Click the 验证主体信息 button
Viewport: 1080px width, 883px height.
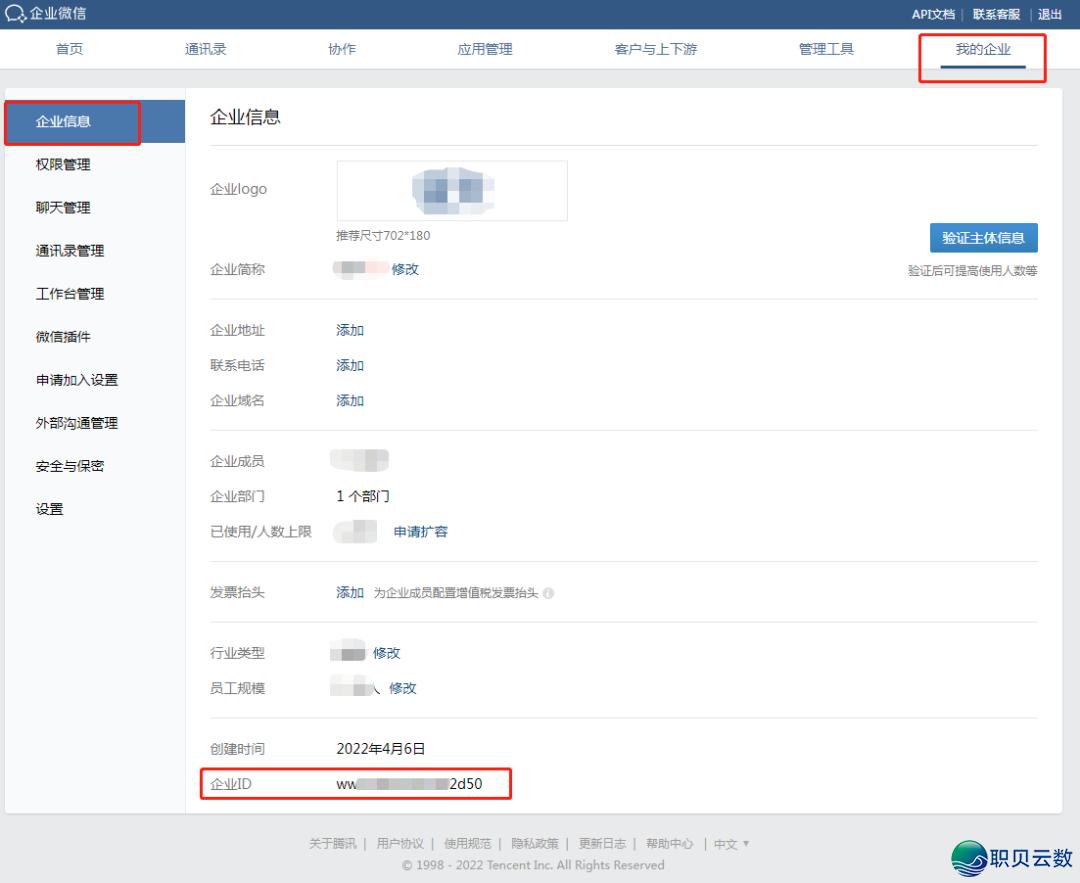coord(983,238)
